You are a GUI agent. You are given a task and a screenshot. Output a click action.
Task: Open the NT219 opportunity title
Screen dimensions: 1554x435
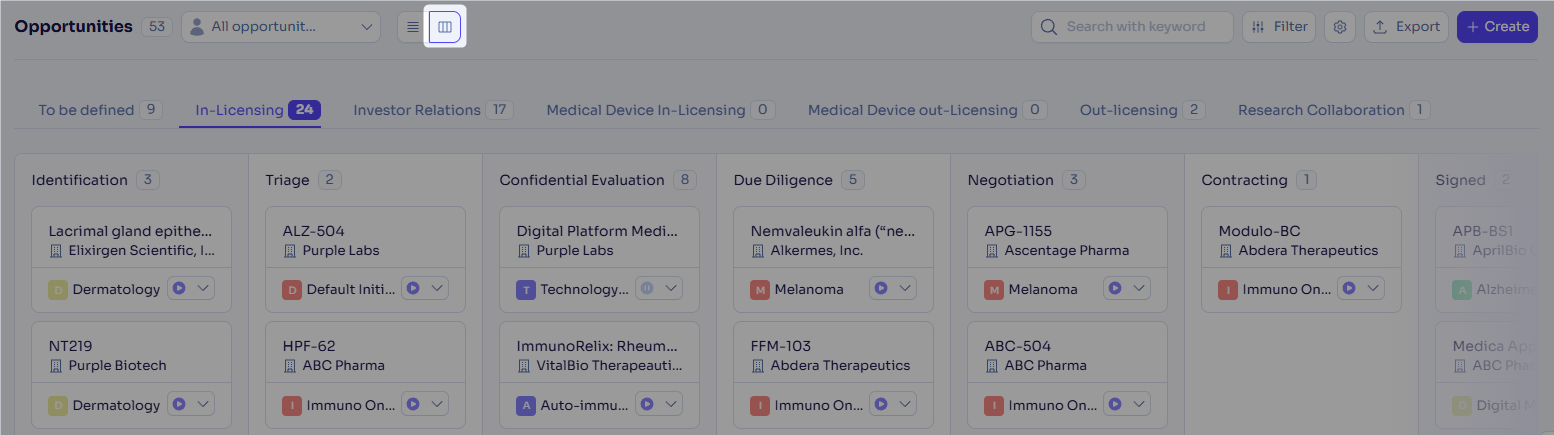(70, 346)
